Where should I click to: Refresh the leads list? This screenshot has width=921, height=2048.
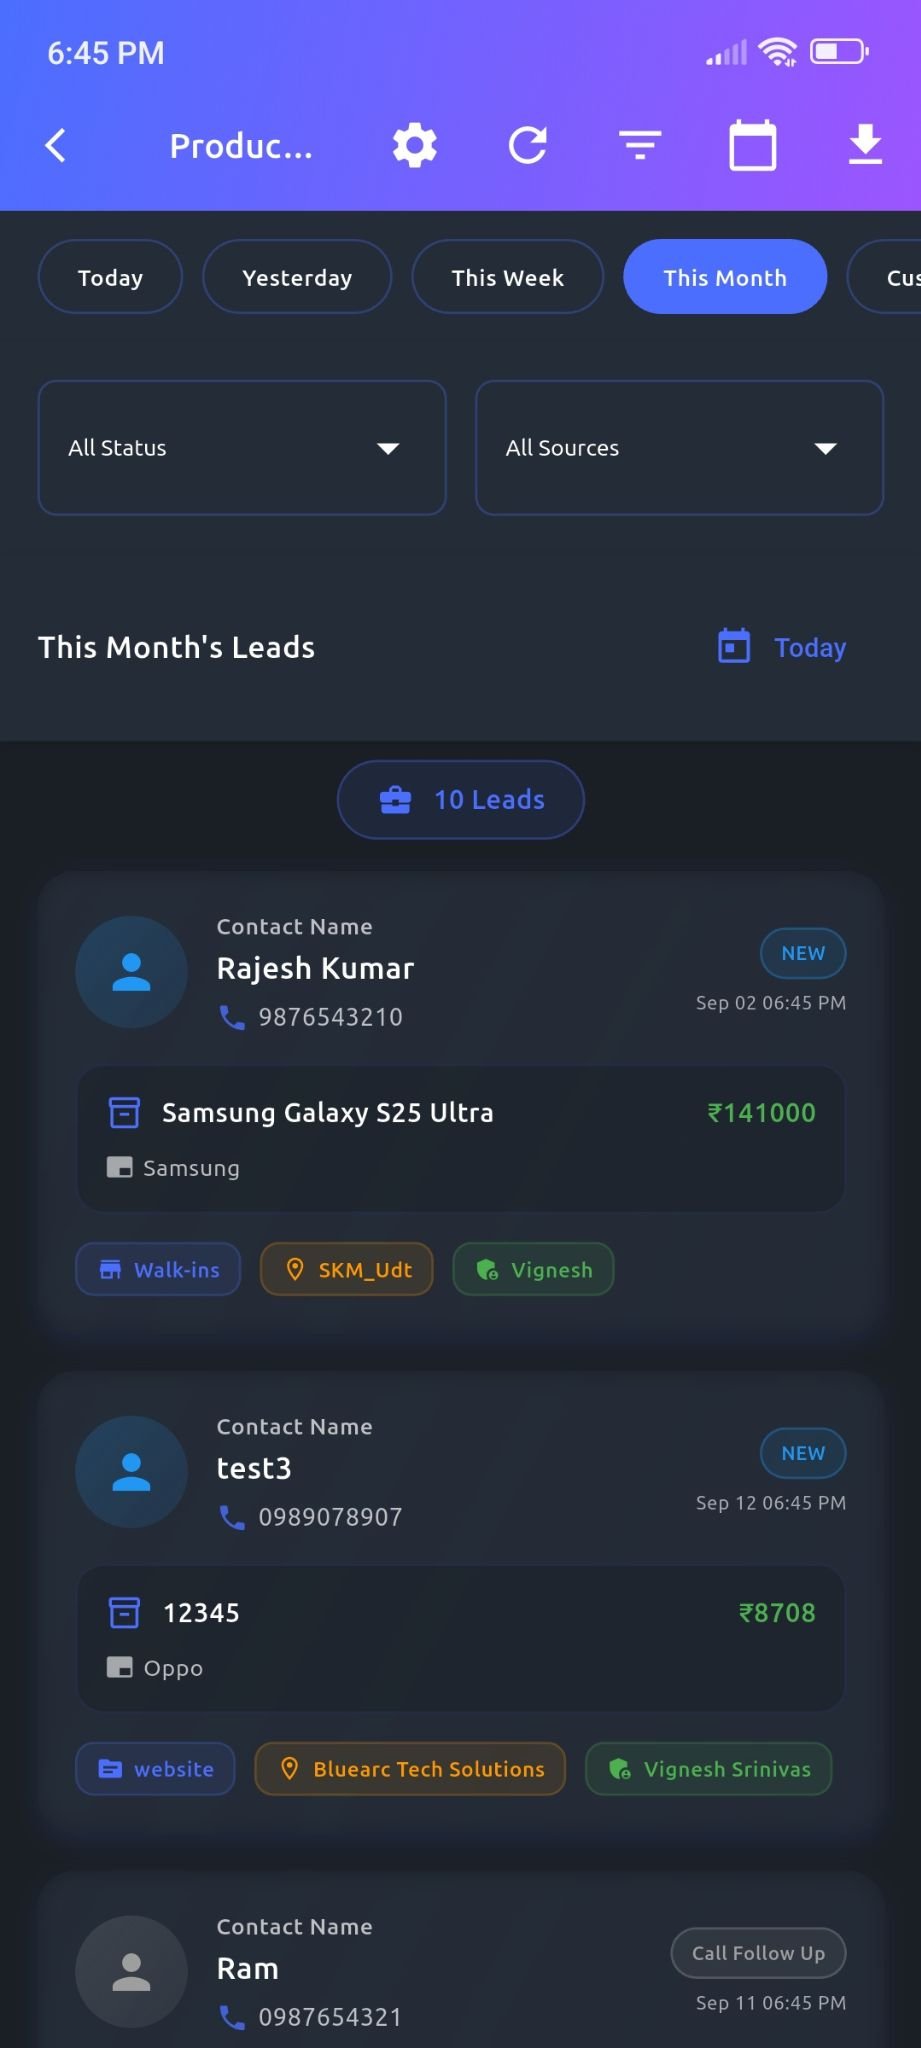pos(528,146)
